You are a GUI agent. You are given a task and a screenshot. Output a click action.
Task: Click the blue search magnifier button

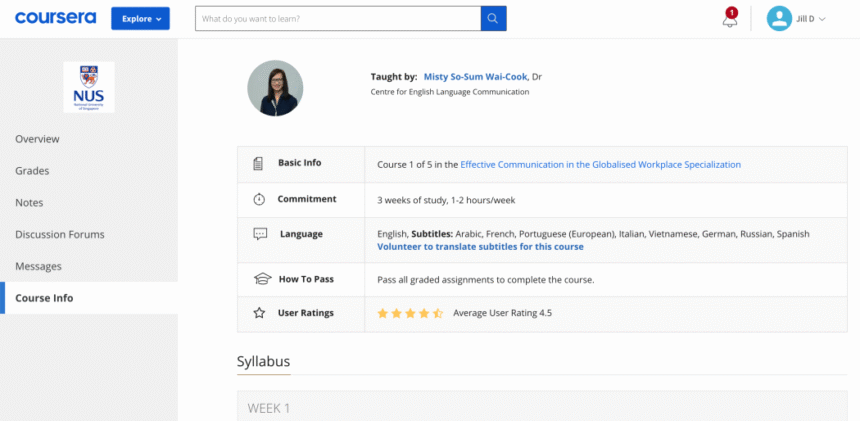click(493, 19)
